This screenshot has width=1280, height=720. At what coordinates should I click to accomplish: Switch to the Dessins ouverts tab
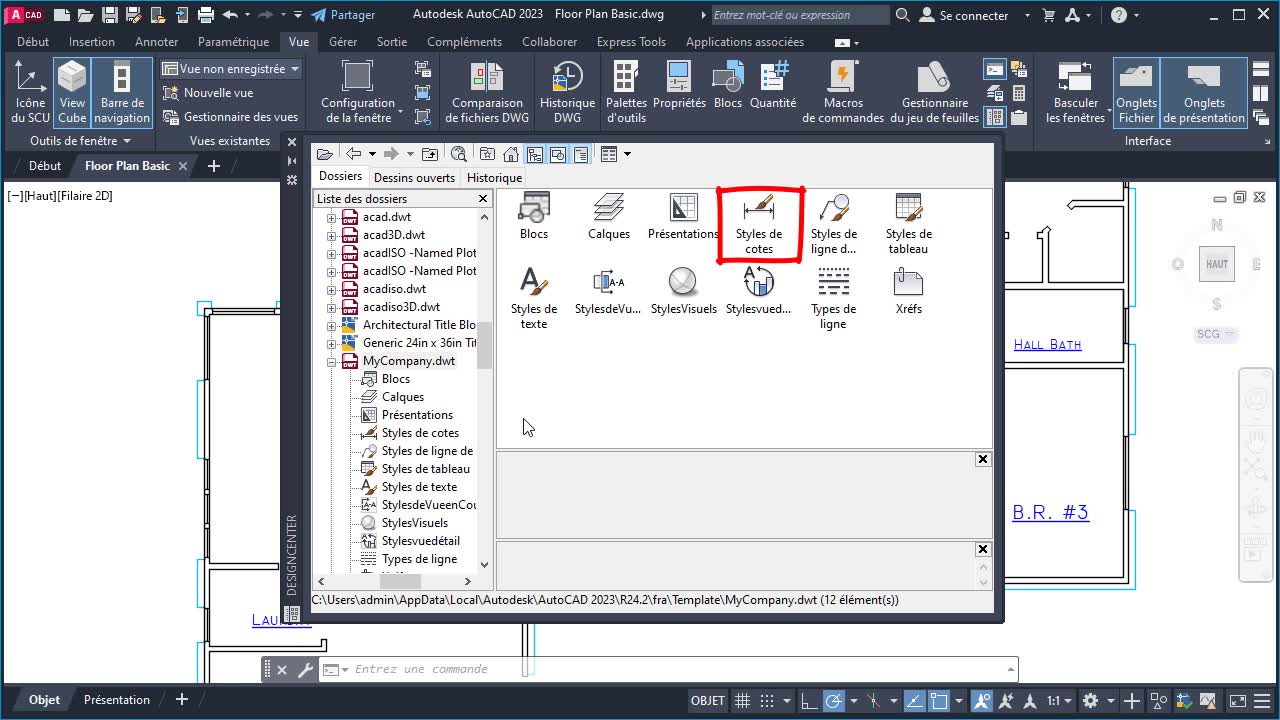click(x=414, y=178)
